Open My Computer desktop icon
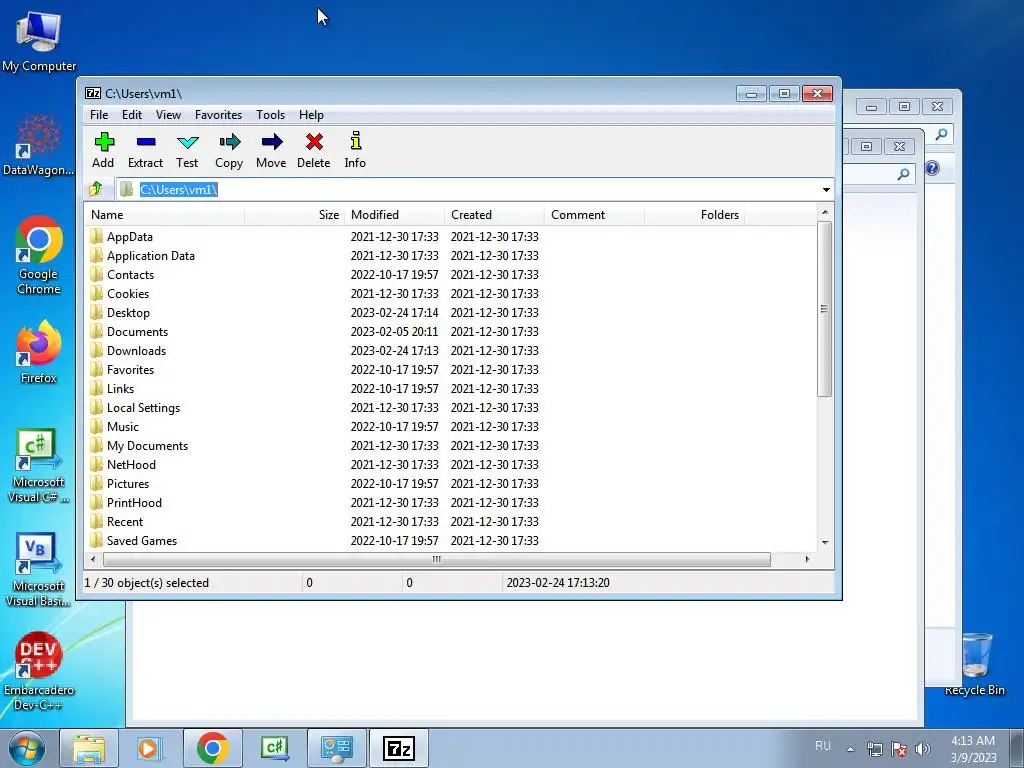 [x=39, y=40]
